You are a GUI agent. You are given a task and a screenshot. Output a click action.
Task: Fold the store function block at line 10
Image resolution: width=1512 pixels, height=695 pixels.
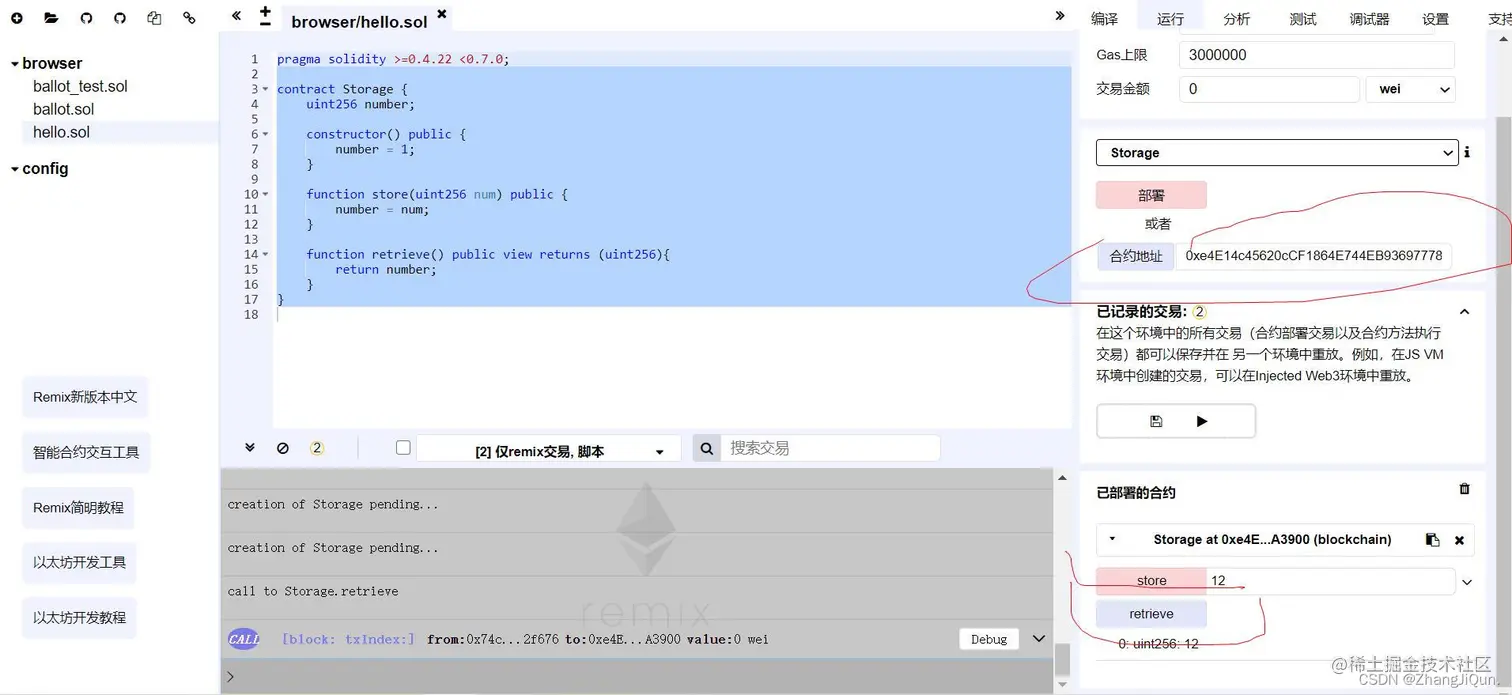pos(266,194)
